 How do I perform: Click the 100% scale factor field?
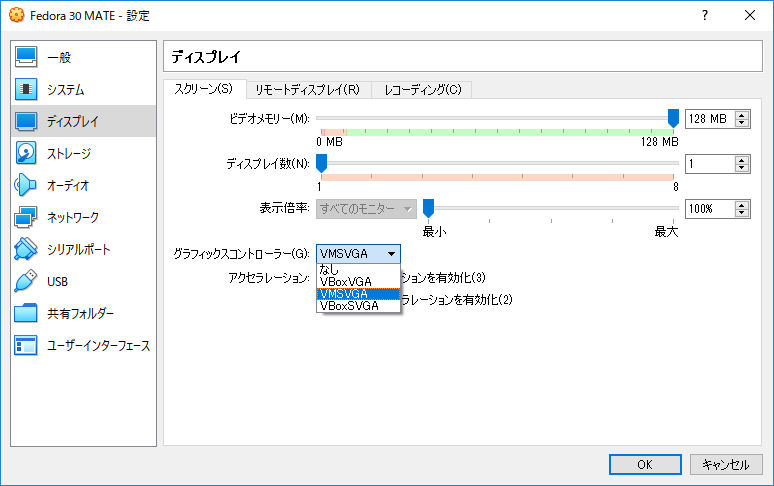710,209
